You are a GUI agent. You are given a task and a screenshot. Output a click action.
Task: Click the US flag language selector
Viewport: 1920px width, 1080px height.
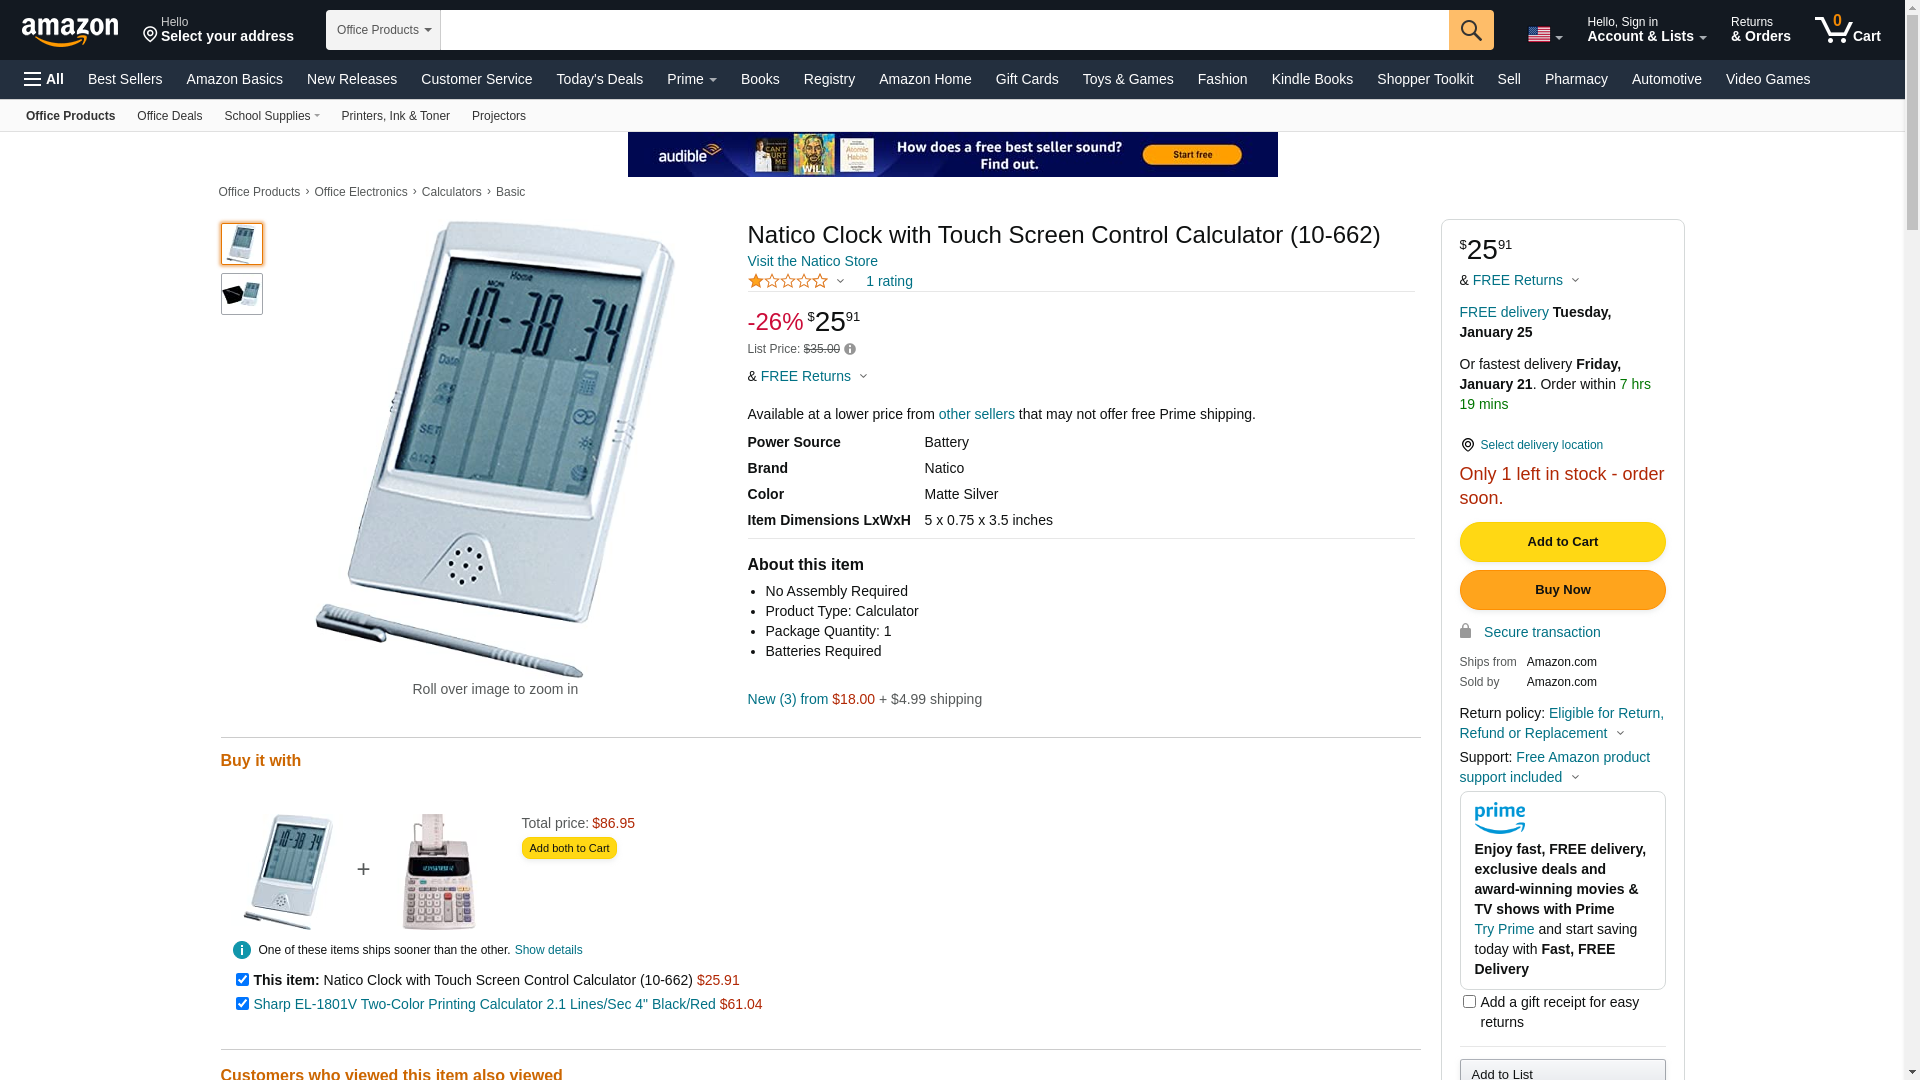point(1544,35)
